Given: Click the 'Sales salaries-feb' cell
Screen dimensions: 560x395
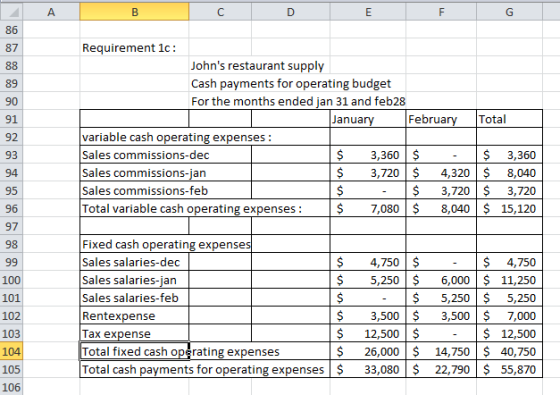Looking at the screenshot, I should [x=134, y=298].
